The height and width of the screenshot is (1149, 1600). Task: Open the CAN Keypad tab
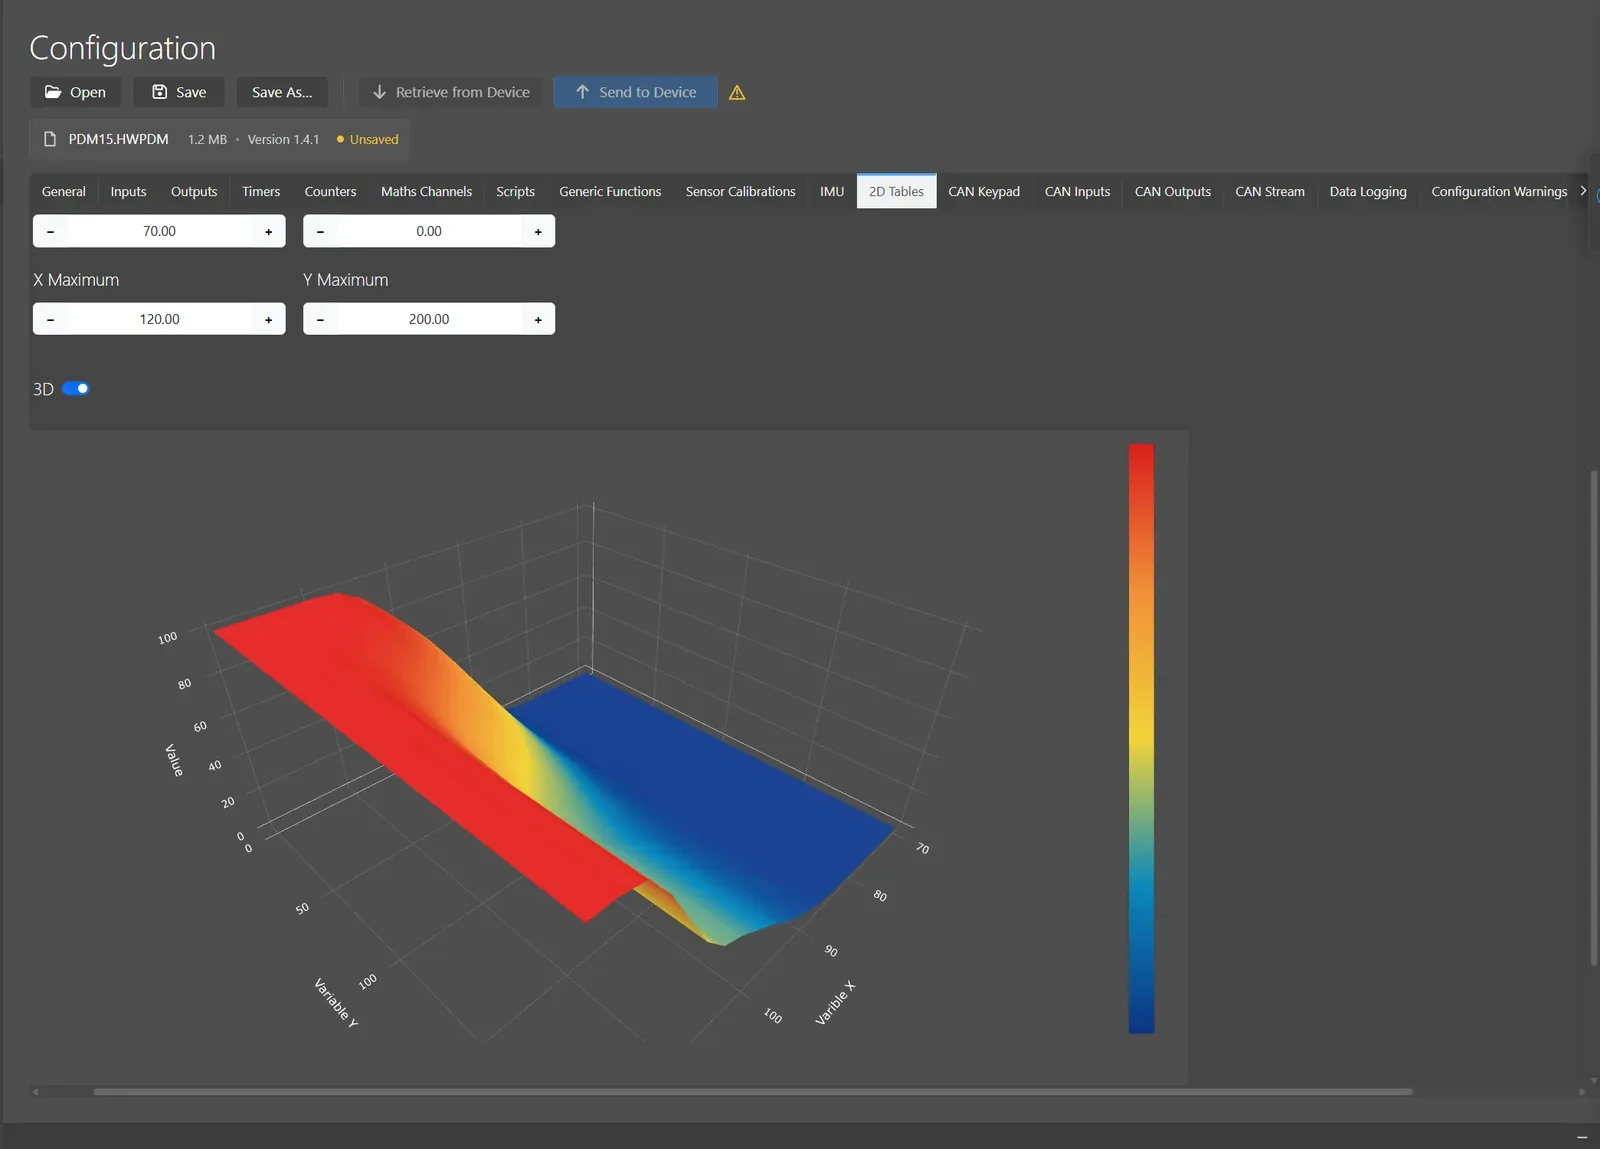coord(984,191)
